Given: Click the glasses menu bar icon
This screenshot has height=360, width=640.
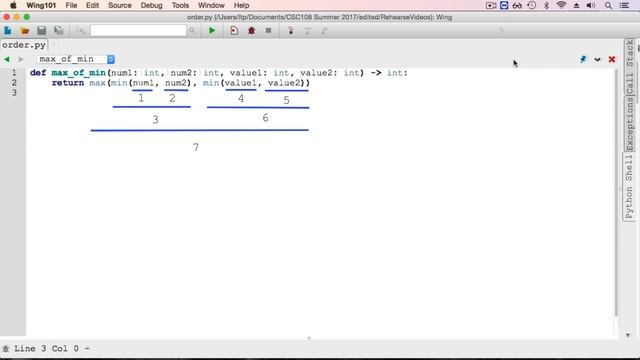Looking at the screenshot, I should coord(517,5).
